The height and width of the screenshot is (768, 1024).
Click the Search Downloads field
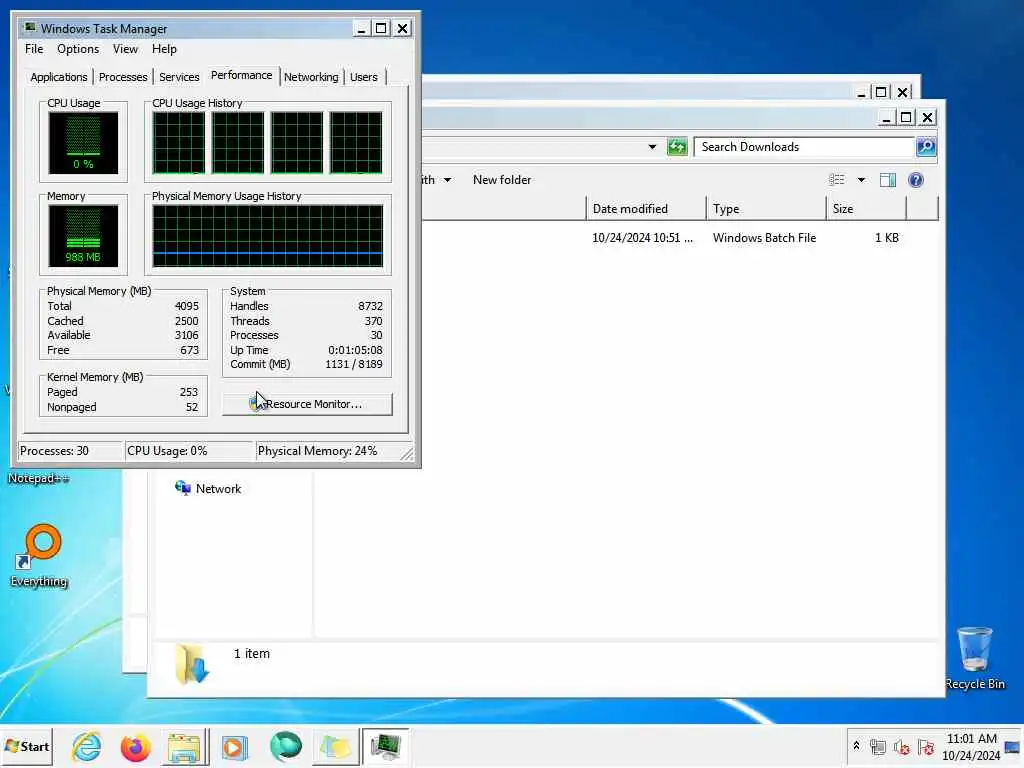(x=804, y=147)
